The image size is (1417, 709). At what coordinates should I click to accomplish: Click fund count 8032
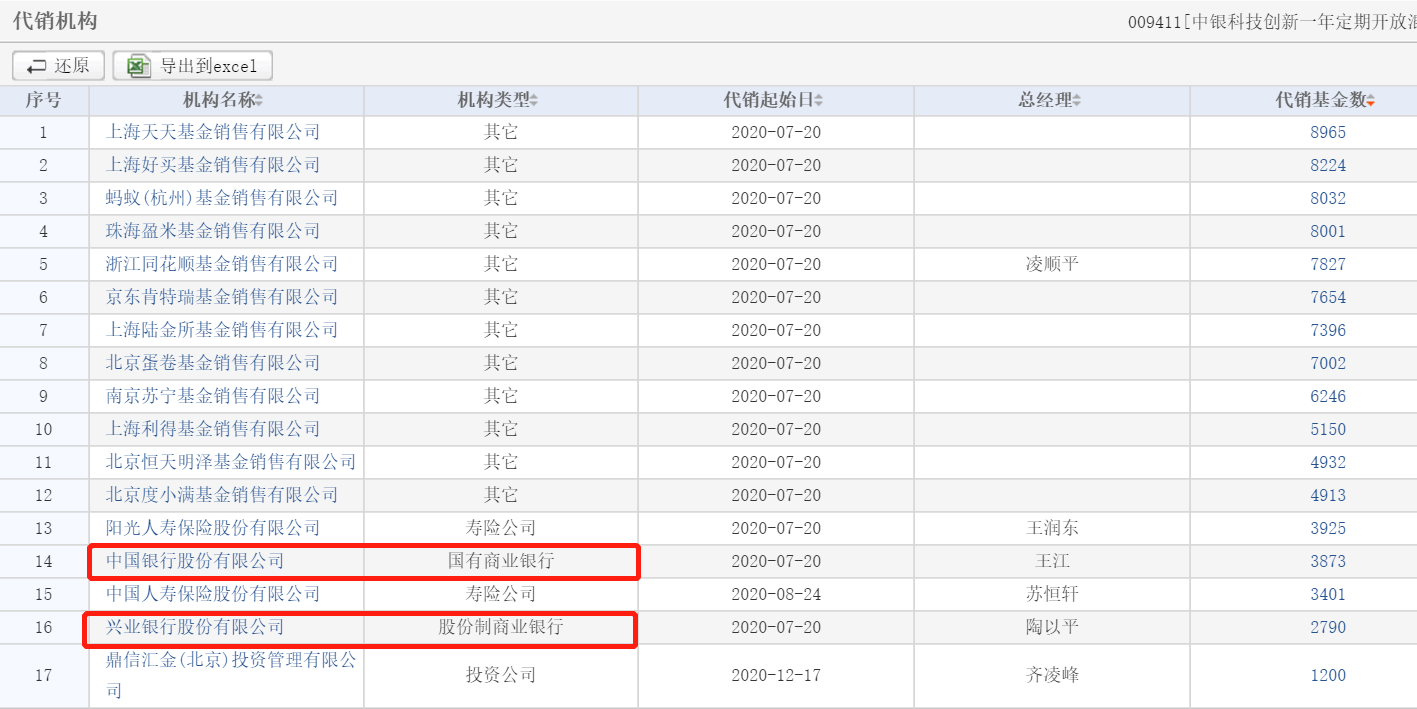click(1328, 198)
